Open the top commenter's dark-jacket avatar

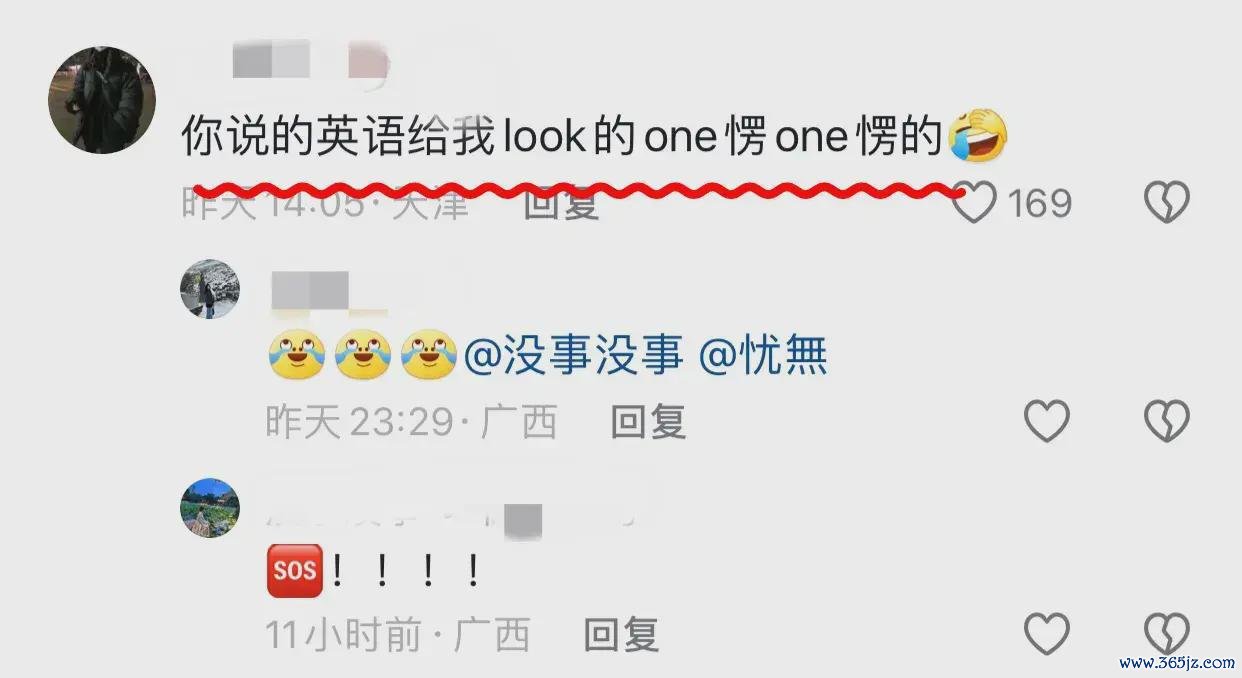point(102,100)
